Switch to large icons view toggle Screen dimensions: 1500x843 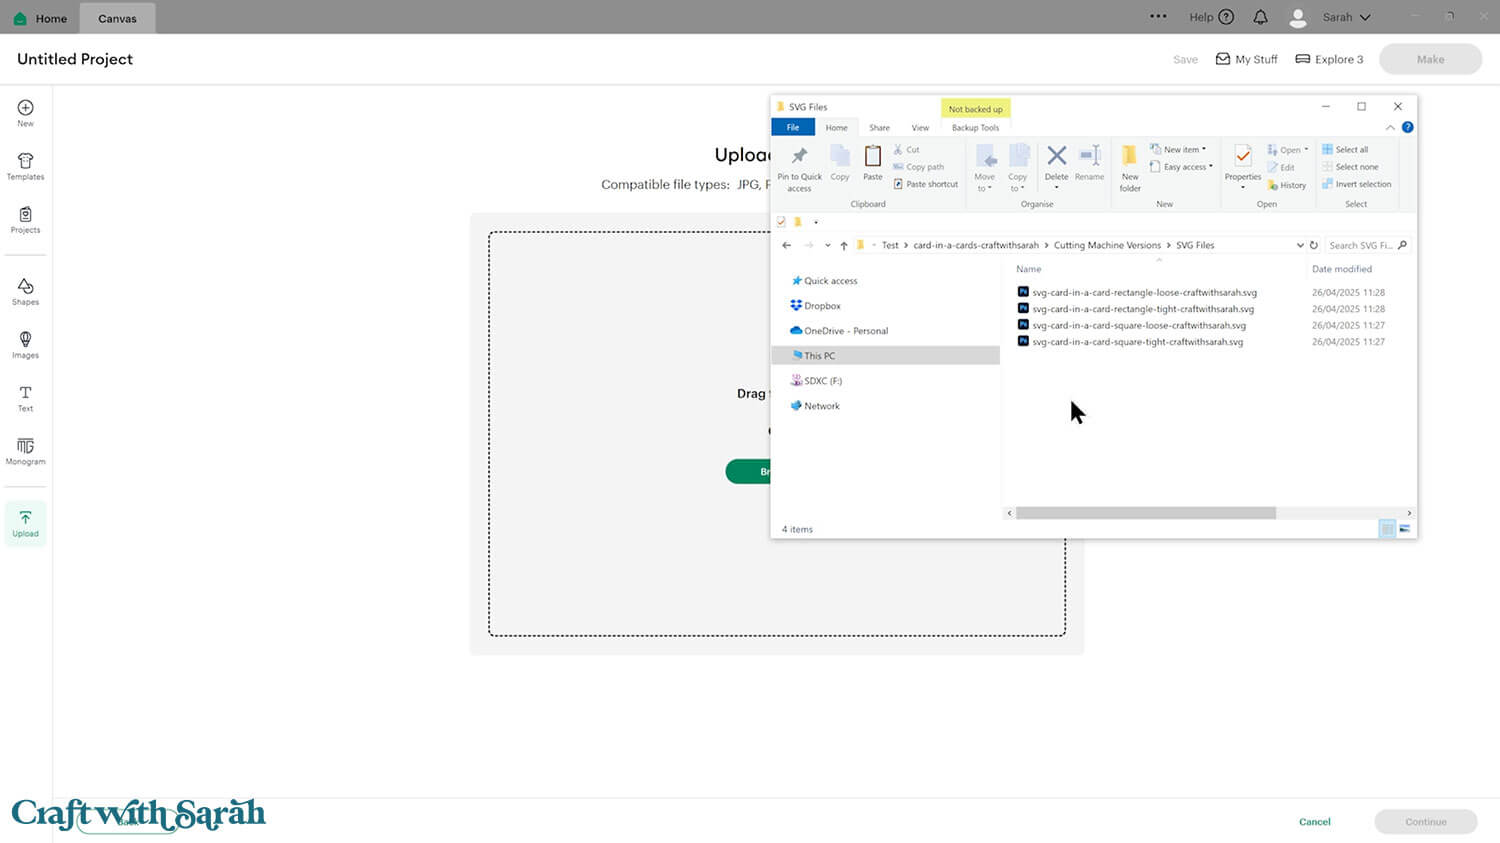click(1404, 529)
